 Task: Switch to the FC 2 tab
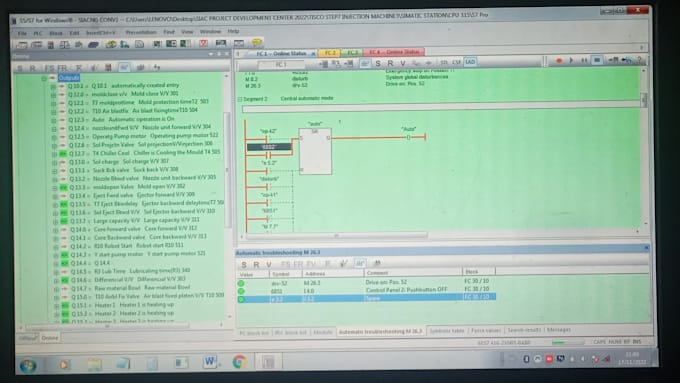(330, 53)
